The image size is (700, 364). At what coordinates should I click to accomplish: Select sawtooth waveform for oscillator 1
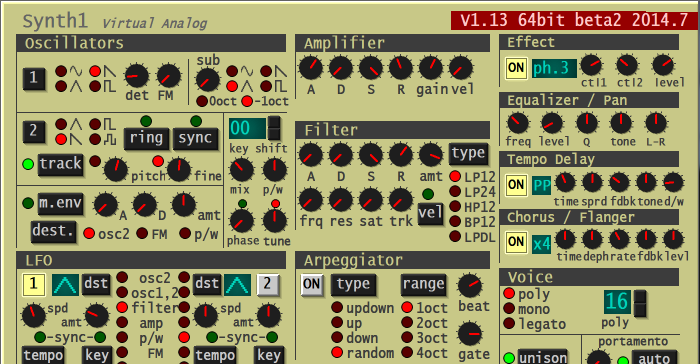tap(95, 71)
